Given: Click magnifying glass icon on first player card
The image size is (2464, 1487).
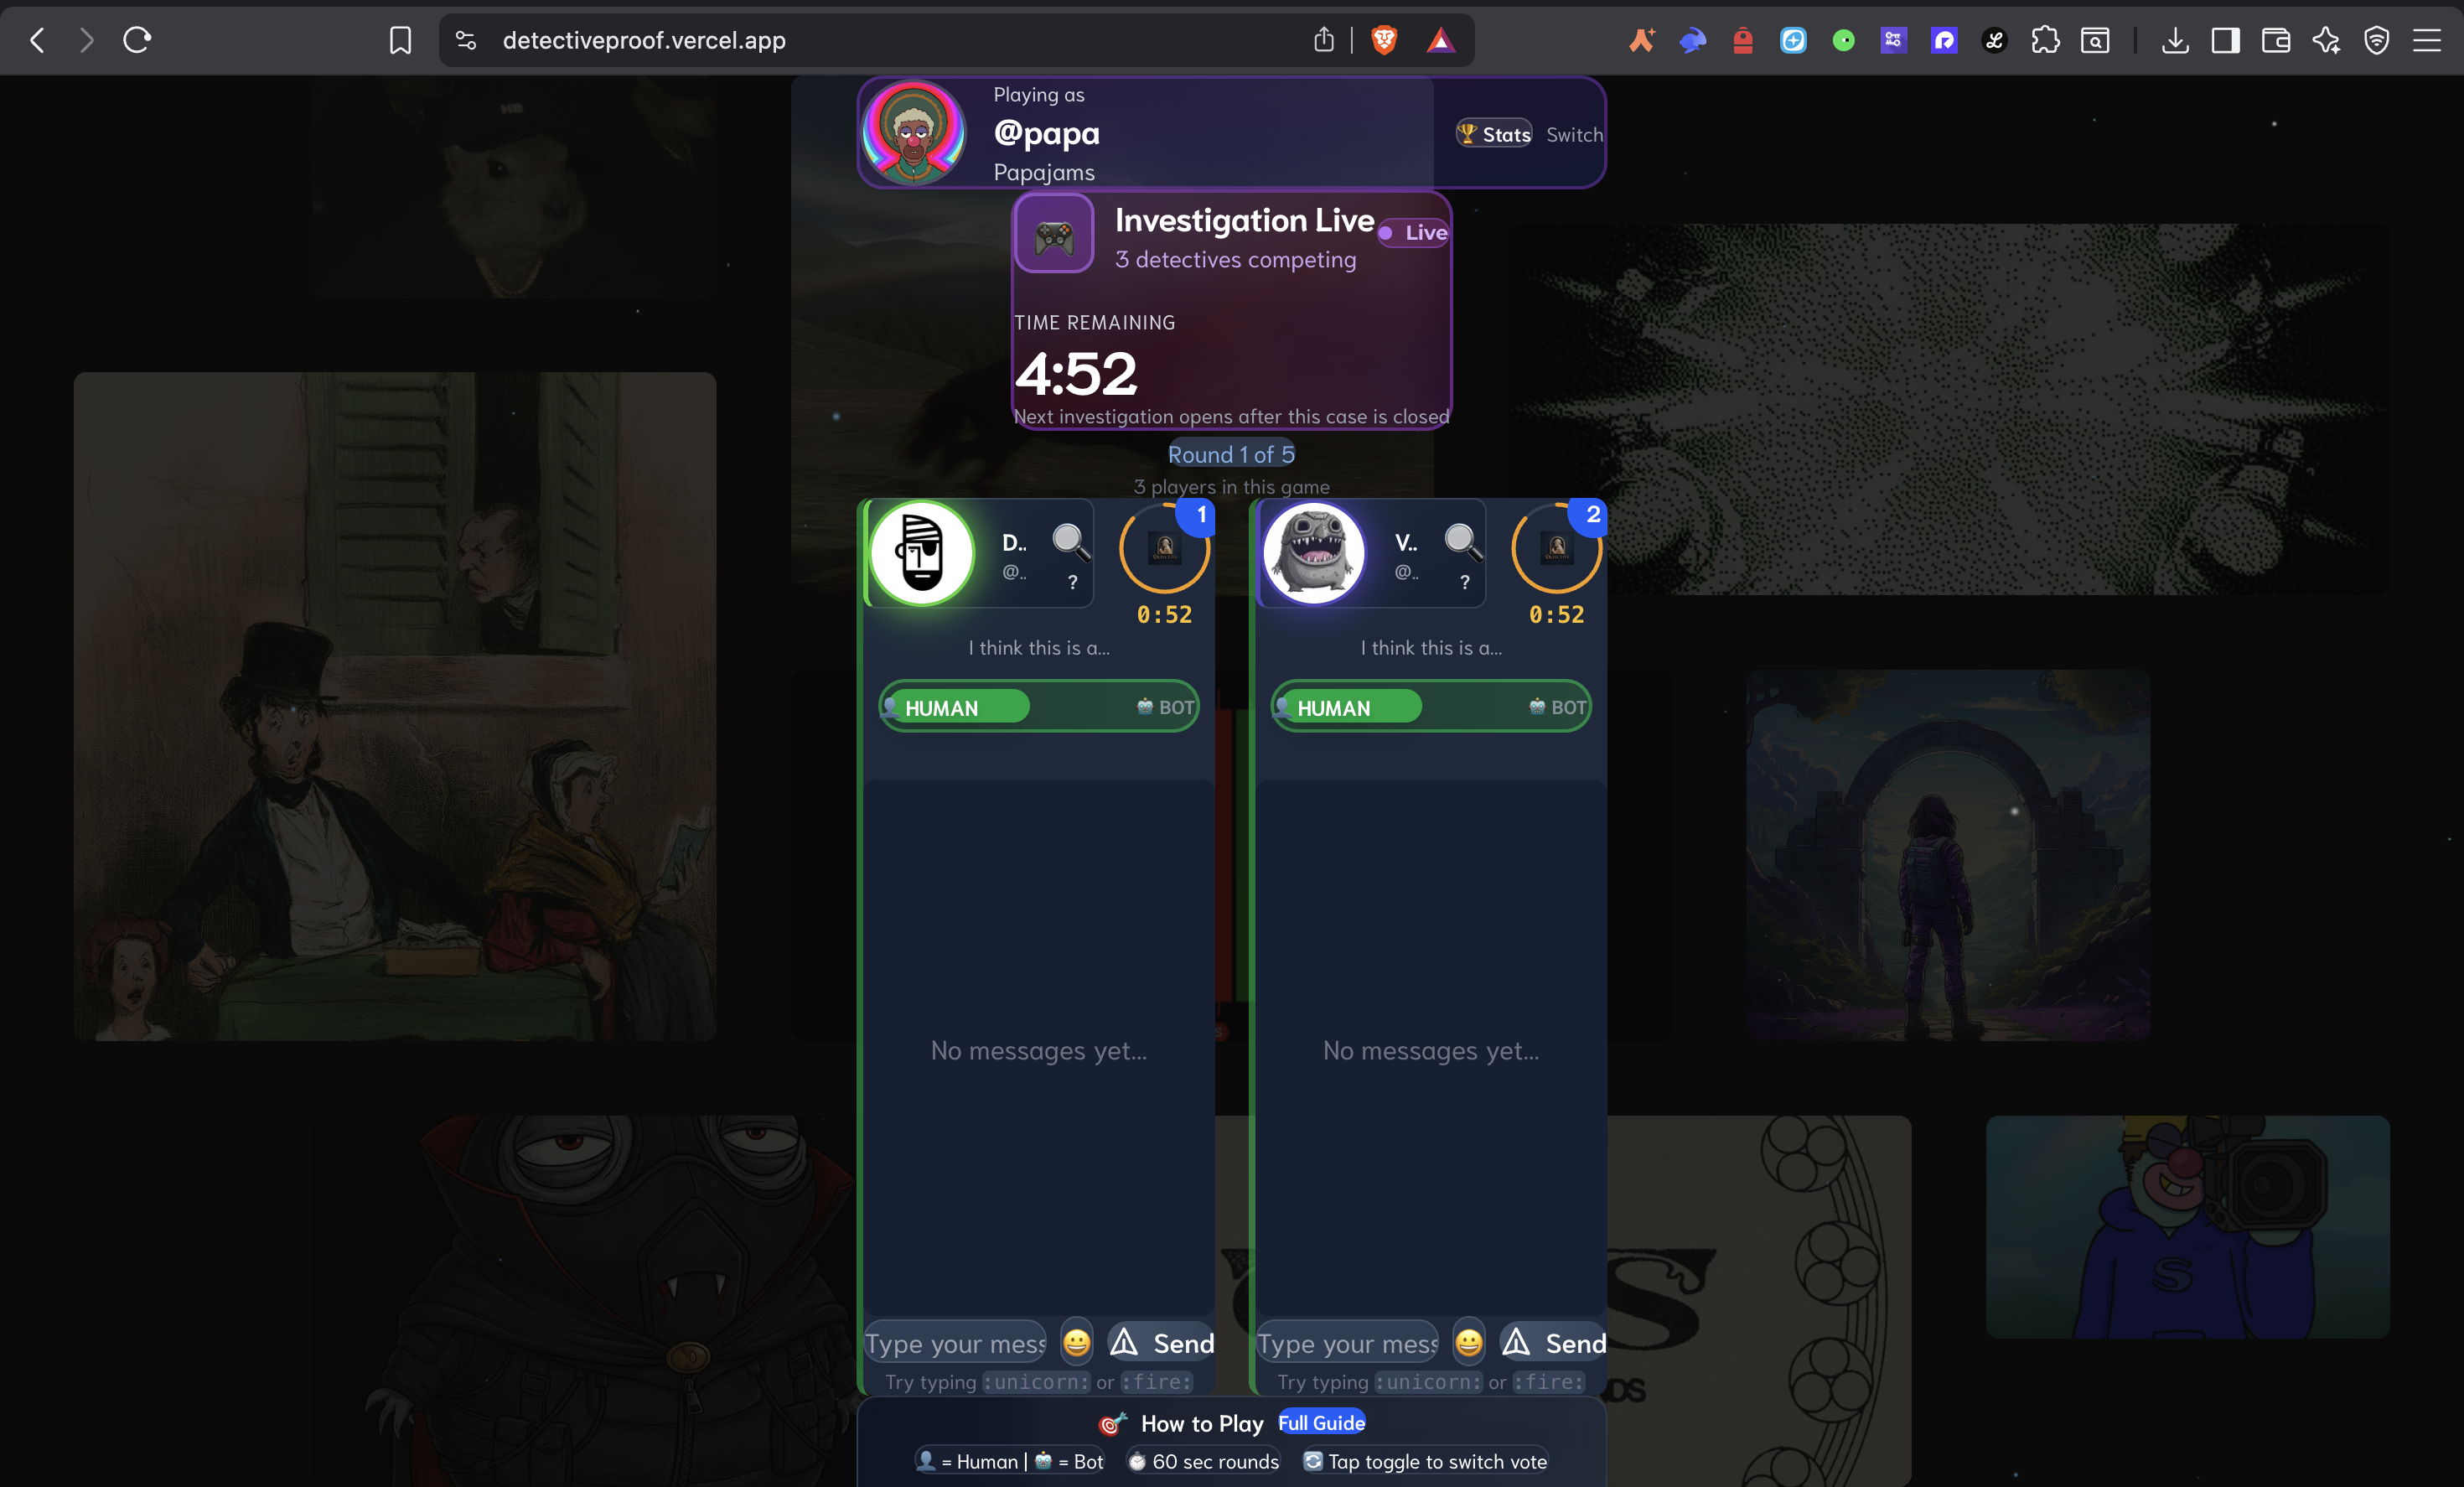Looking at the screenshot, I should (1069, 541).
